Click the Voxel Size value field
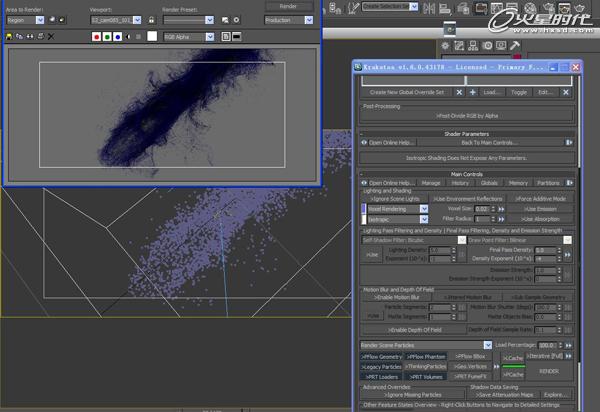 (x=483, y=208)
